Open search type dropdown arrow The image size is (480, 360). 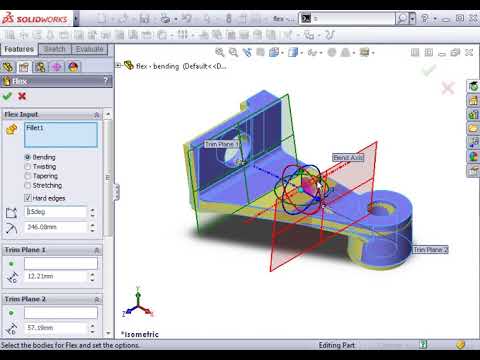tap(412, 19)
